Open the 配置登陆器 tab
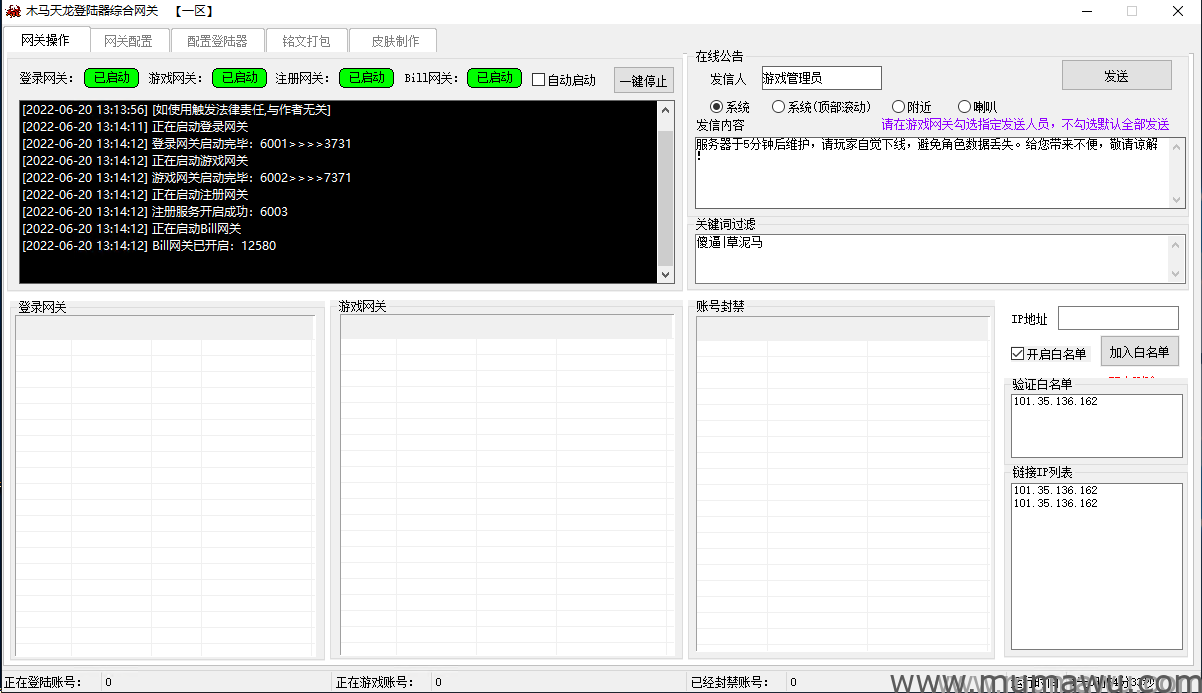 (217, 41)
